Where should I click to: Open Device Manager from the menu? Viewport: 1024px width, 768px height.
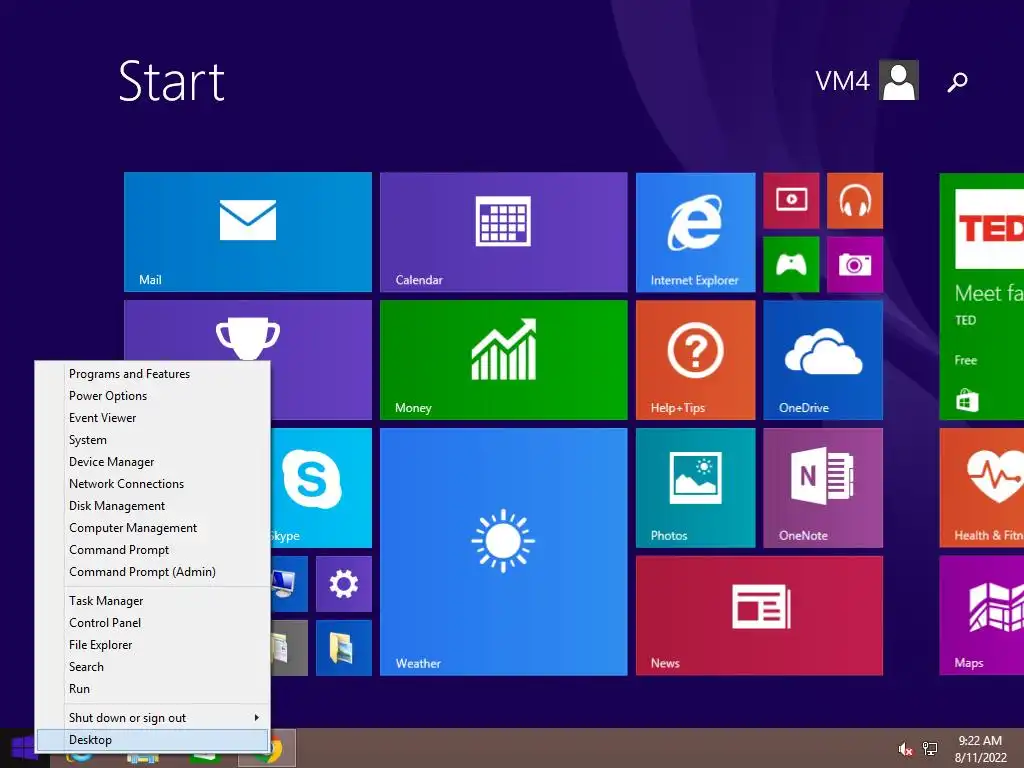[153, 462]
